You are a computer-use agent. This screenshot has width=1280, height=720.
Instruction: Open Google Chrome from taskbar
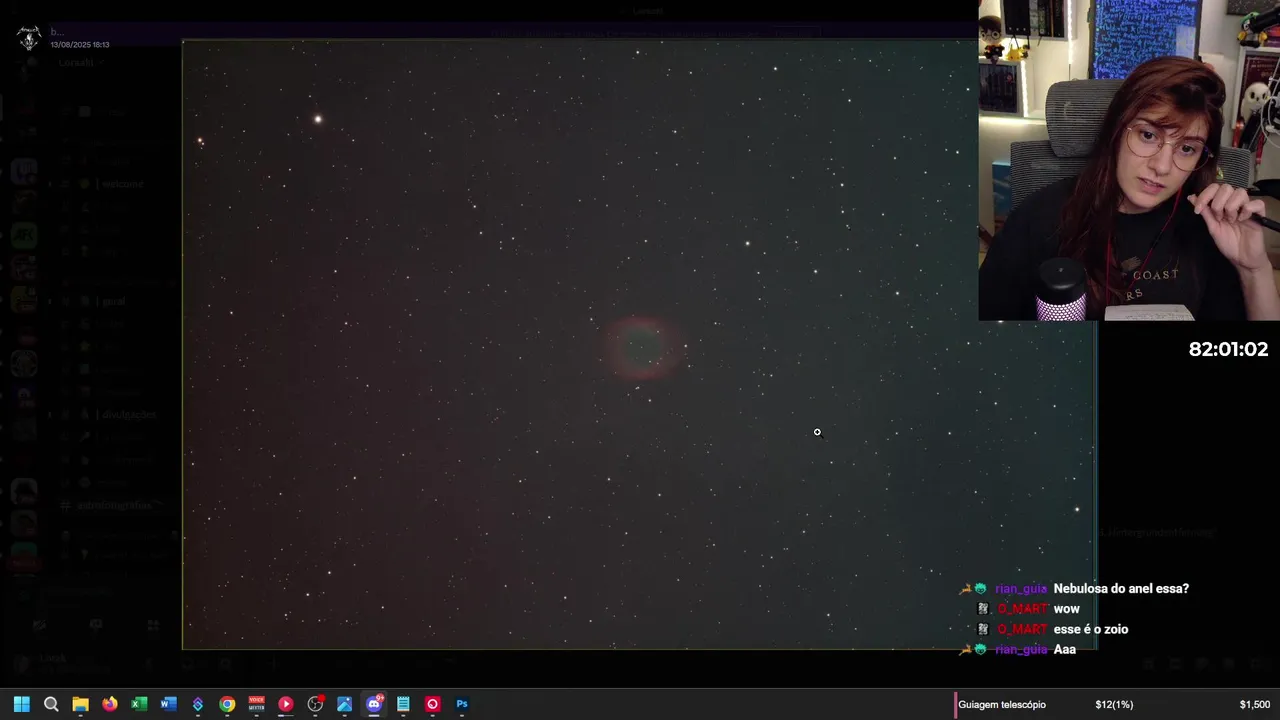click(227, 704)
